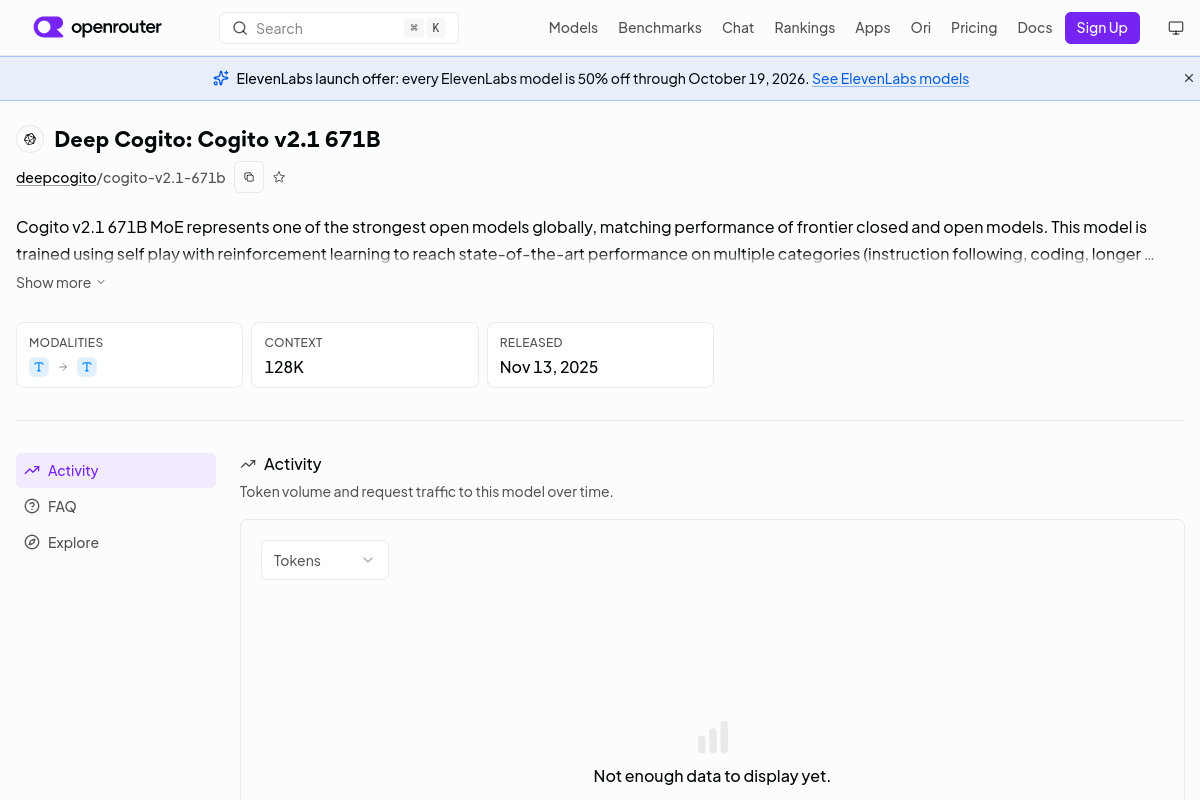Click 'Not enough data to display yet.' text
The height and width of the screenshot is (800, 1200).
[x=712, y=776]
